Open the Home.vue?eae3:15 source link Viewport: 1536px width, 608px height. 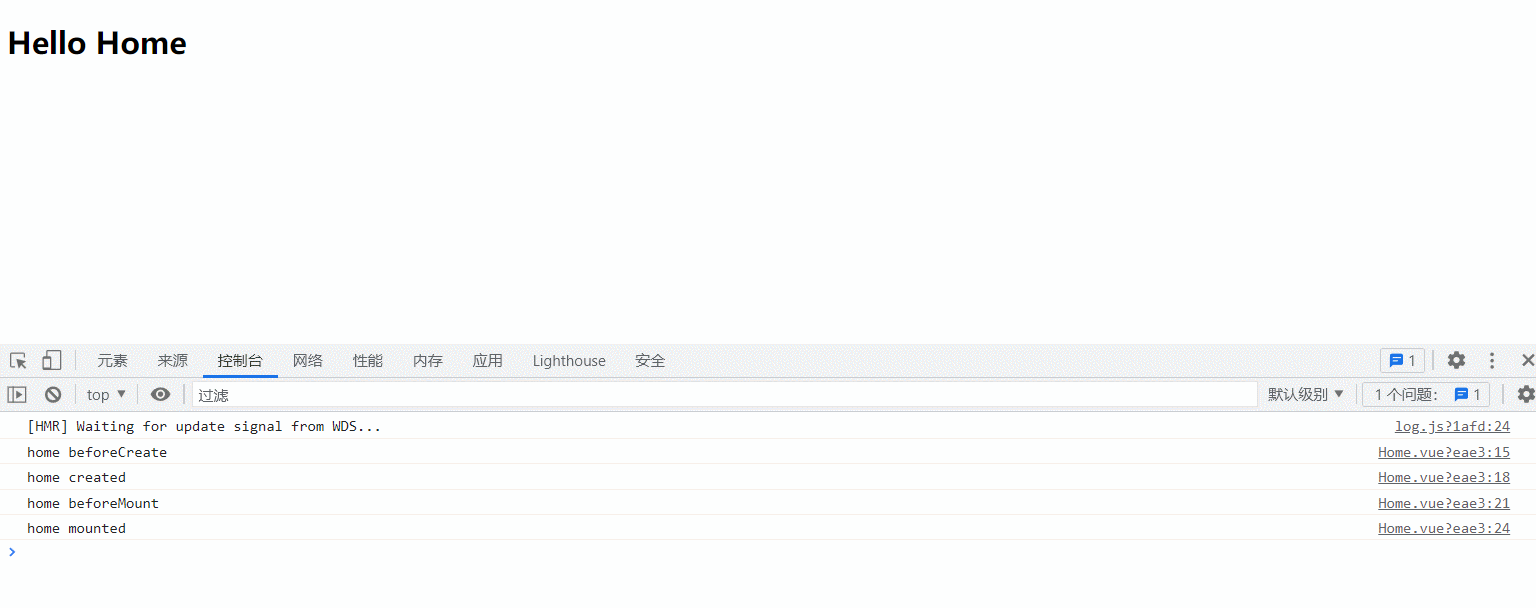click(x=1443, y=452)
